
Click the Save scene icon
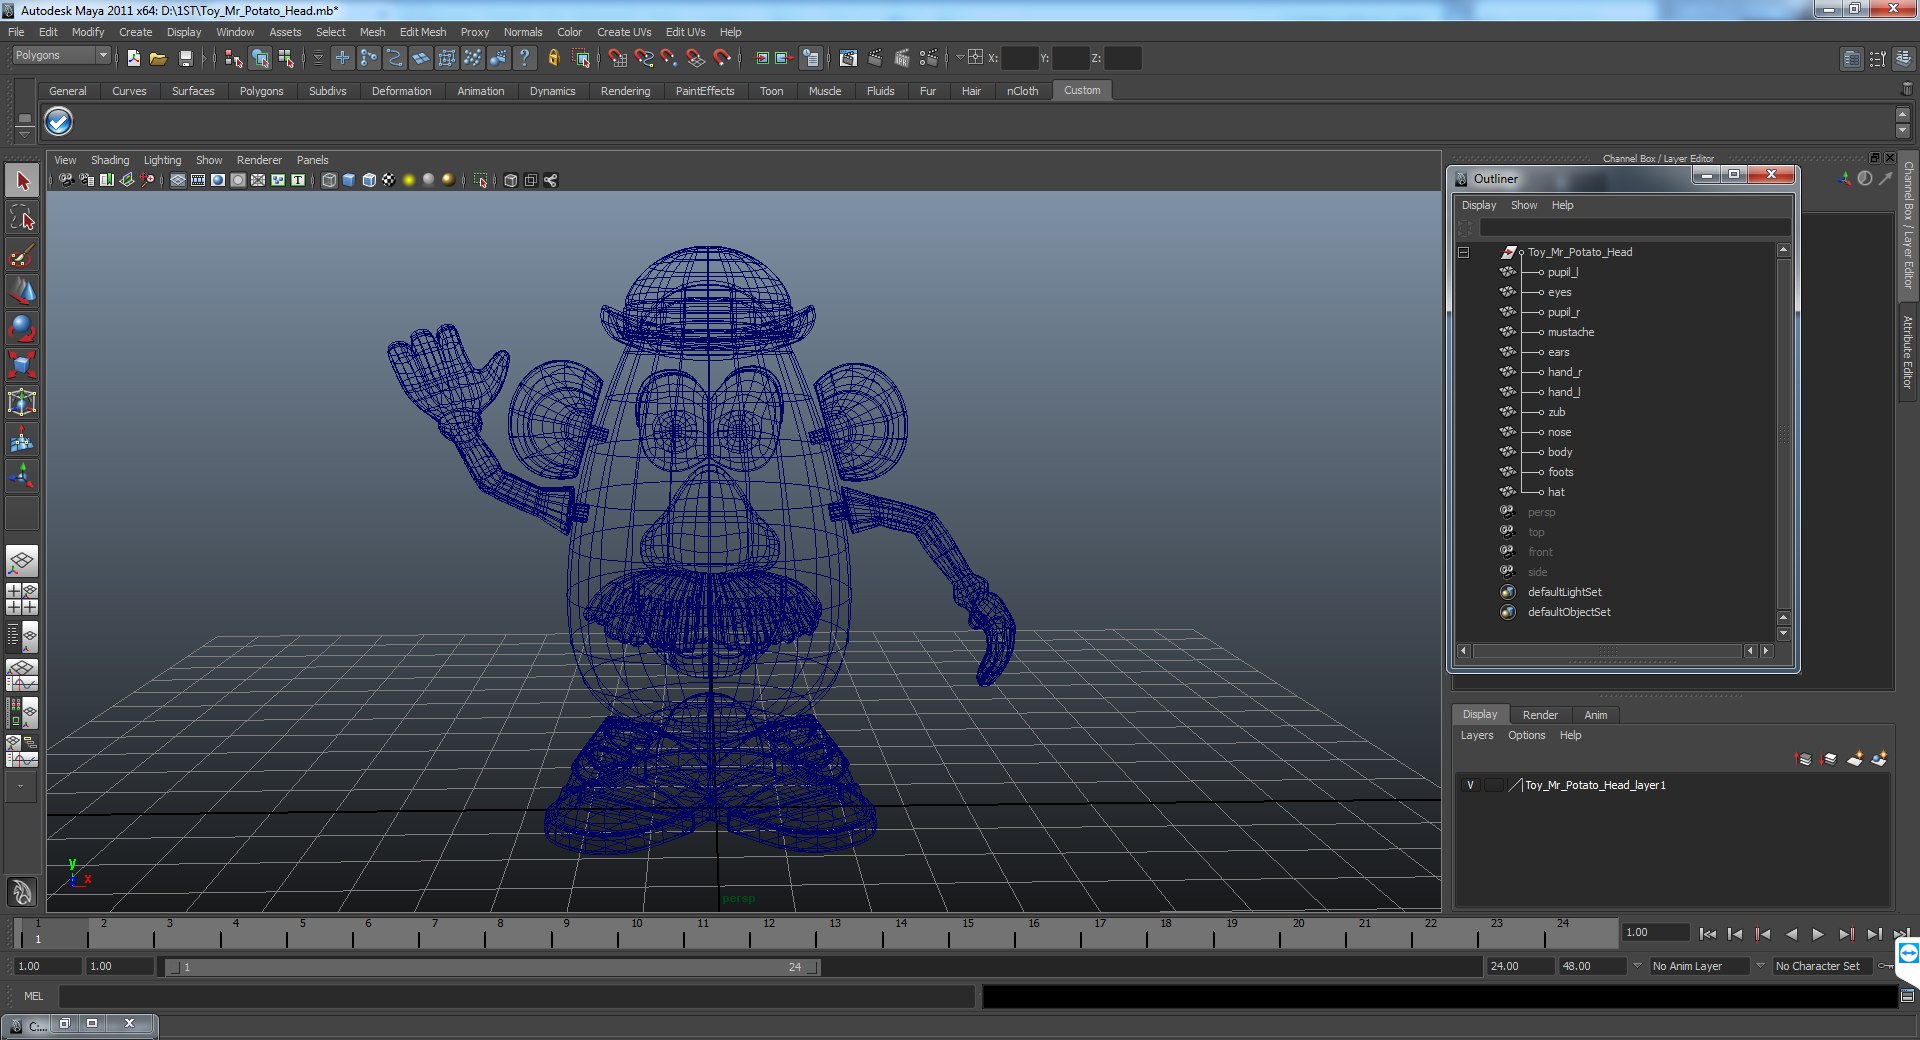pos(185,59)
